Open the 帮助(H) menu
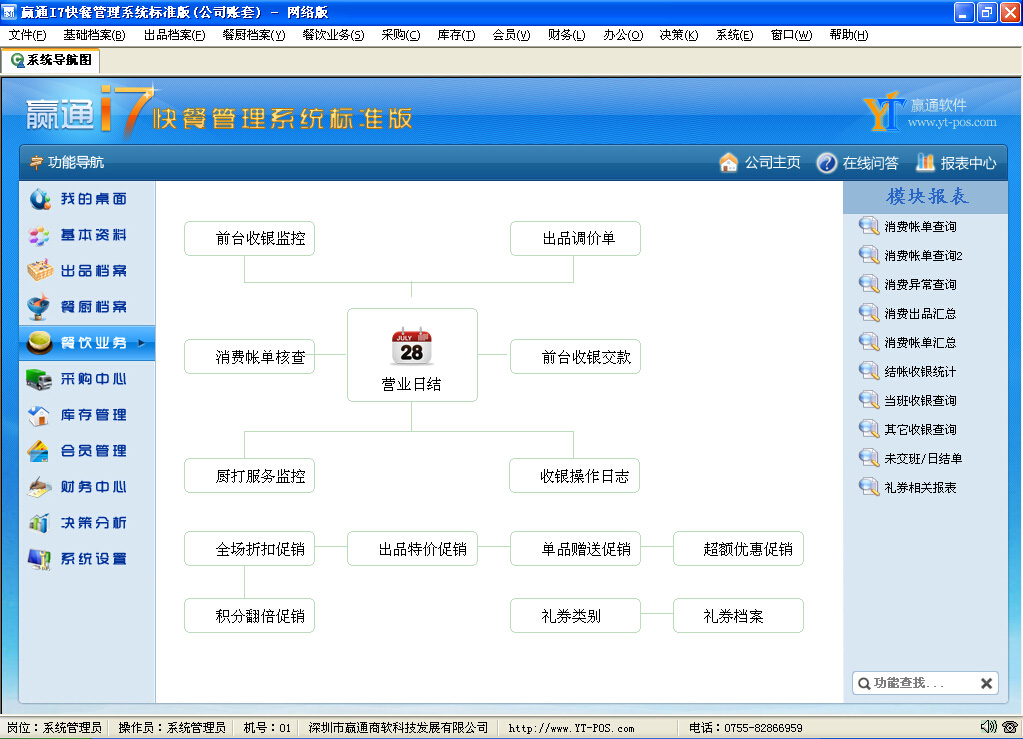 click(x=849, y=35)
